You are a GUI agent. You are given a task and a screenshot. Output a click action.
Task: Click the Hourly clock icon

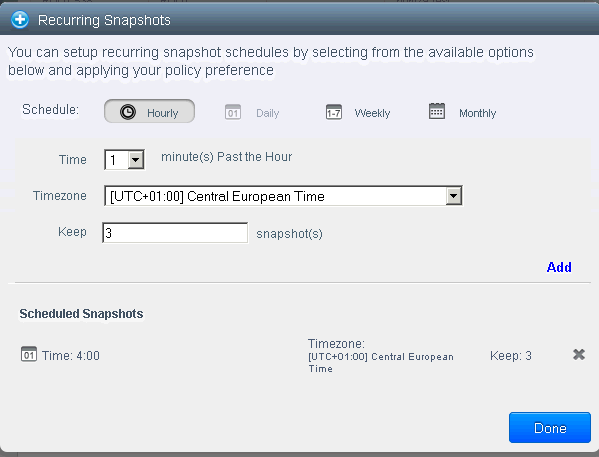click(128, 112)
